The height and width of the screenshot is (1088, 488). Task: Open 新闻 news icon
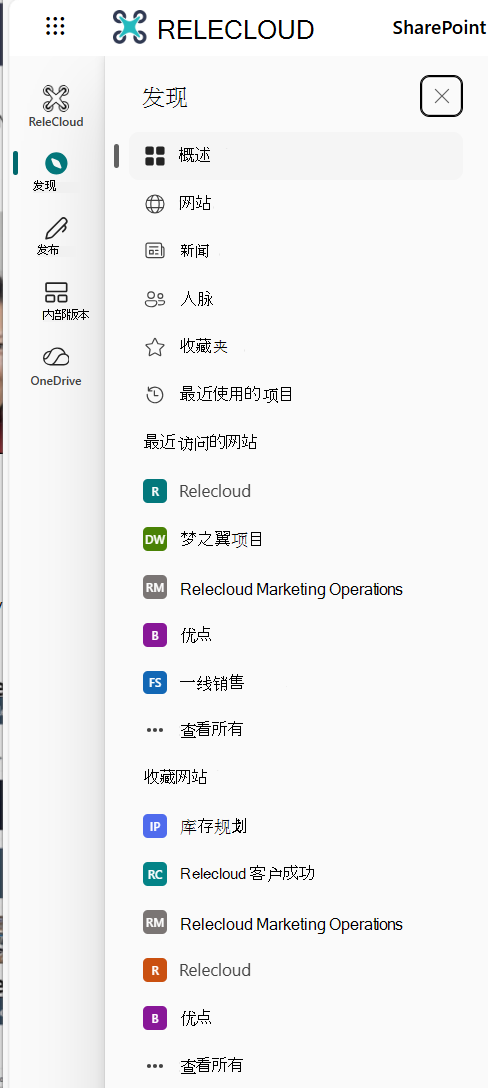[155, 250]
